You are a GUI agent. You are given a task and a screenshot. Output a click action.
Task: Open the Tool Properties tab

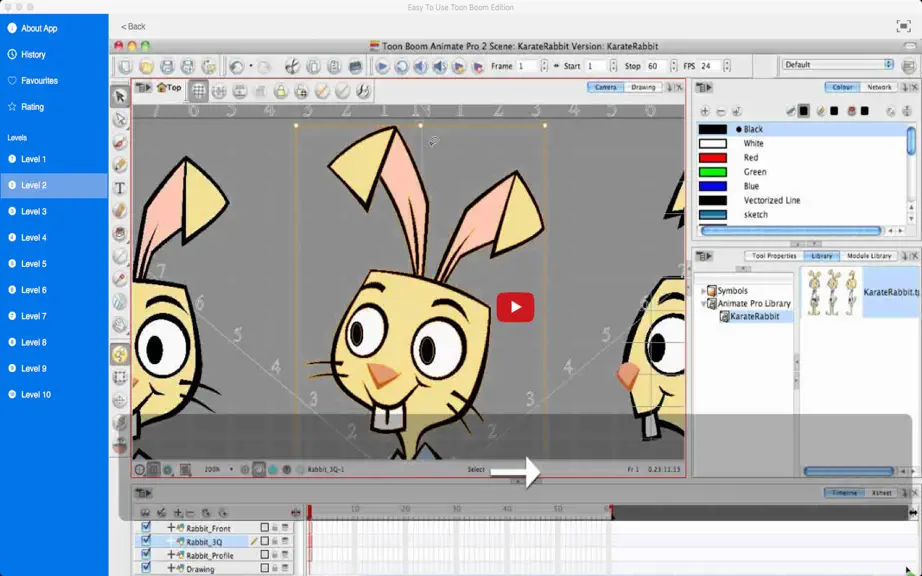[x=773, y=256]
